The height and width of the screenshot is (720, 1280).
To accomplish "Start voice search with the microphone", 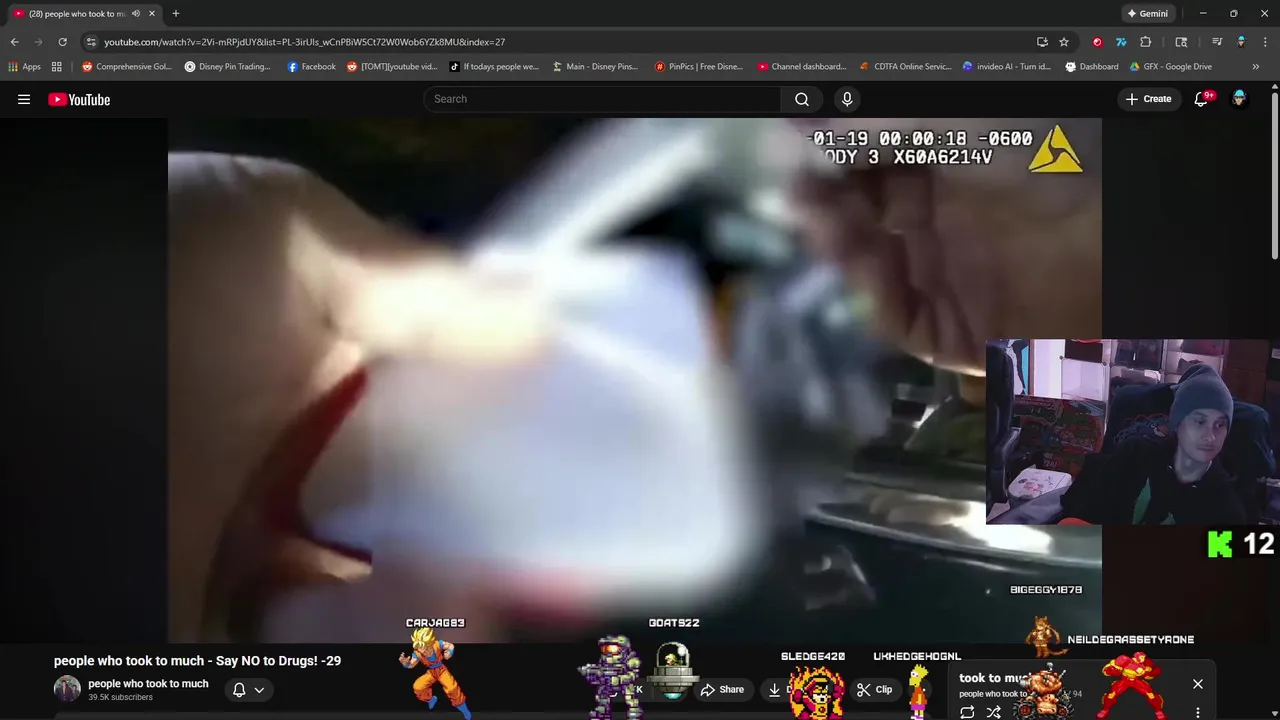I will (x=847, y=99).
